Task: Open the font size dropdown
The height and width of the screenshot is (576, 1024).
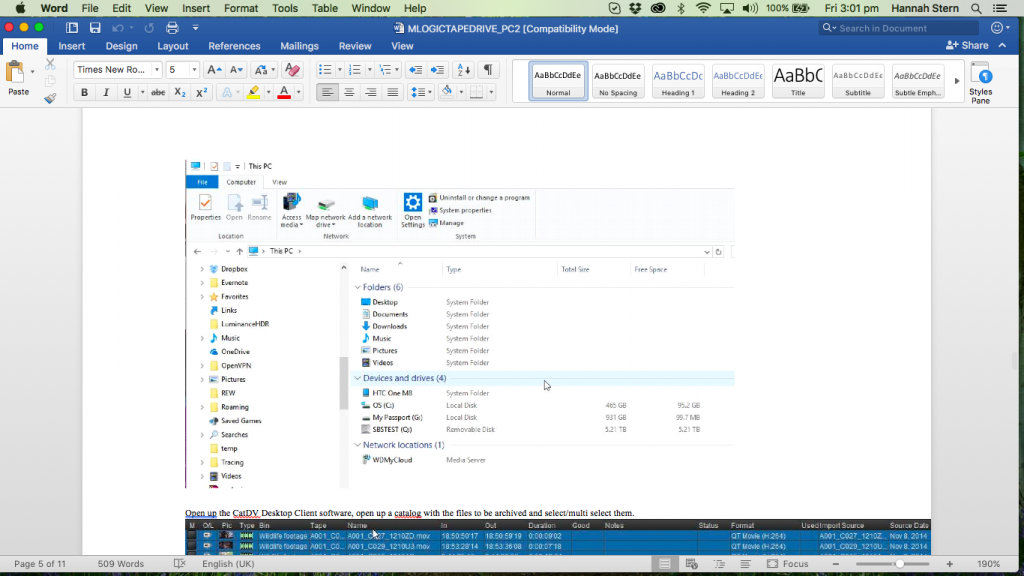Action: tap(194, 70)
